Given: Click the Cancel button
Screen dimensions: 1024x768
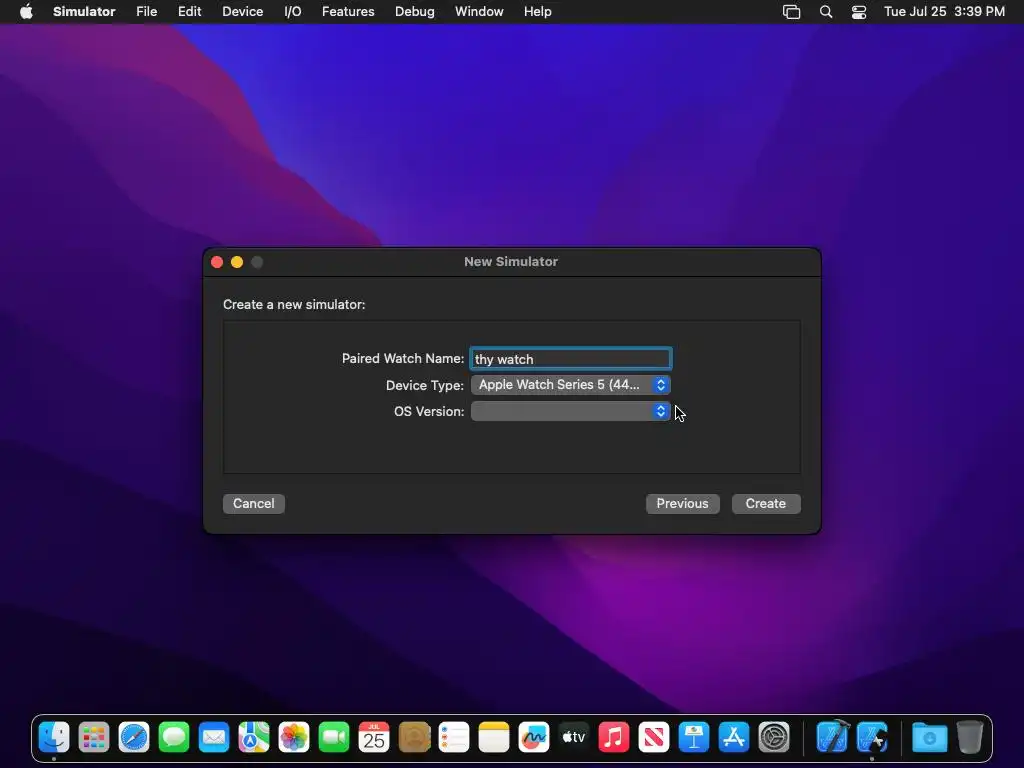Looking at the screenshot, I should point(253,504).
